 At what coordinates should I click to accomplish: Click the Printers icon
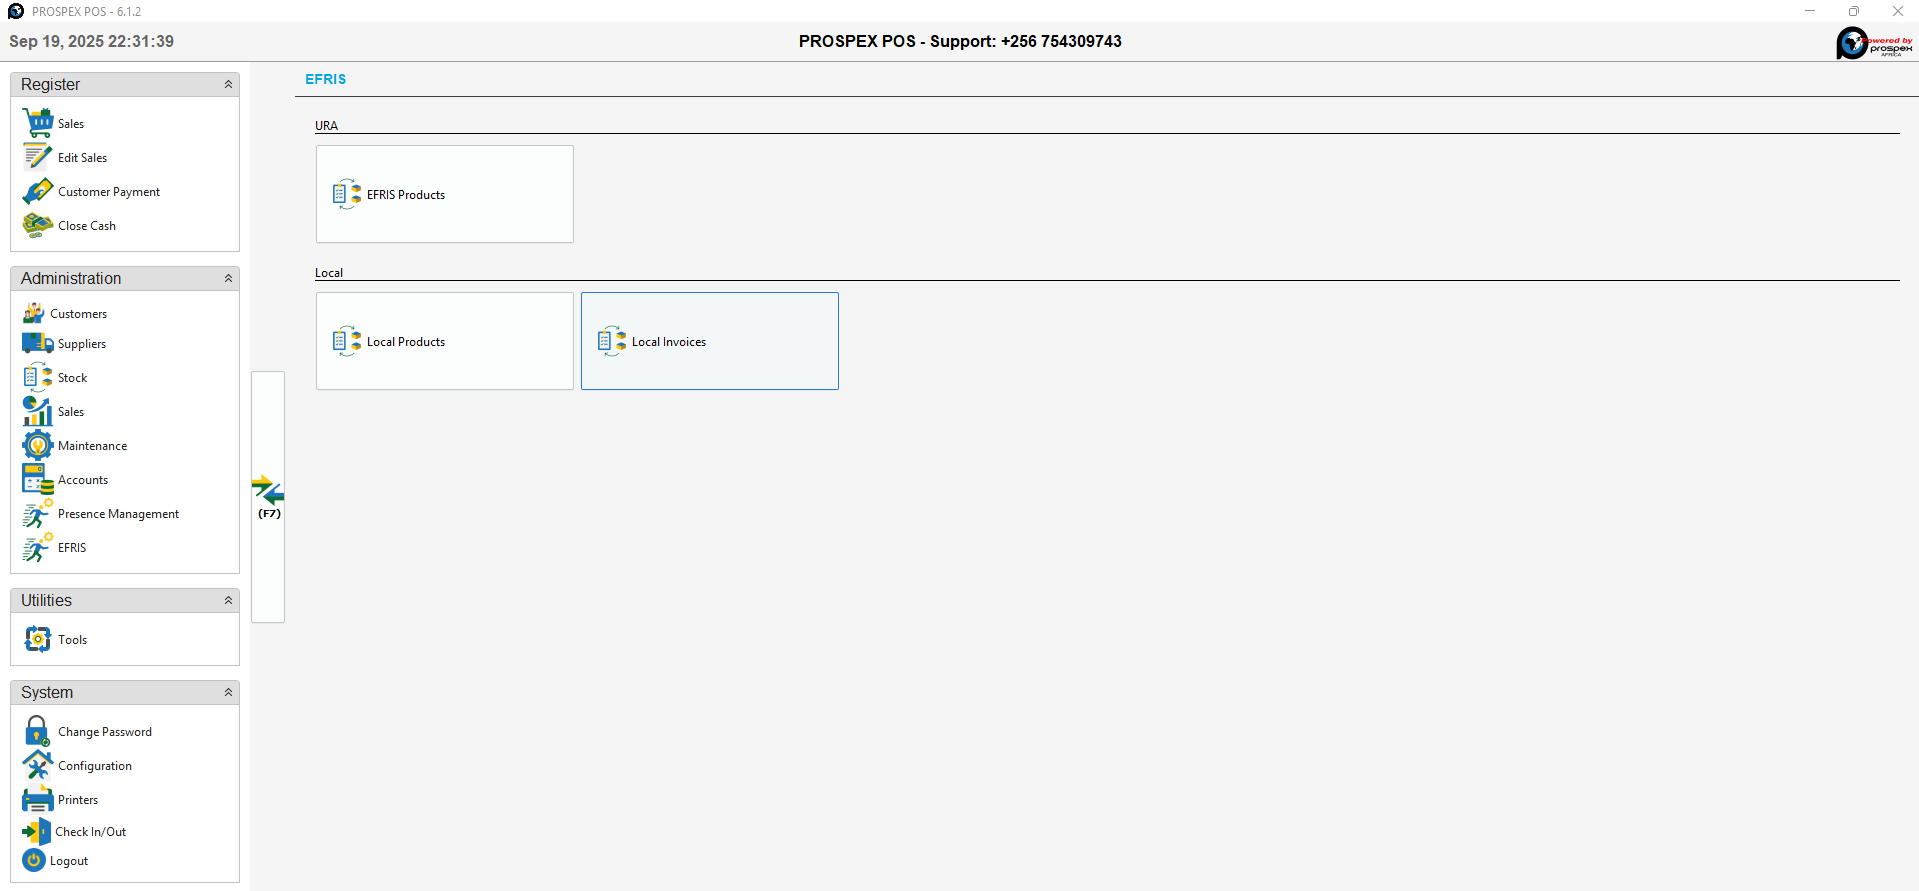pos(38,799)
